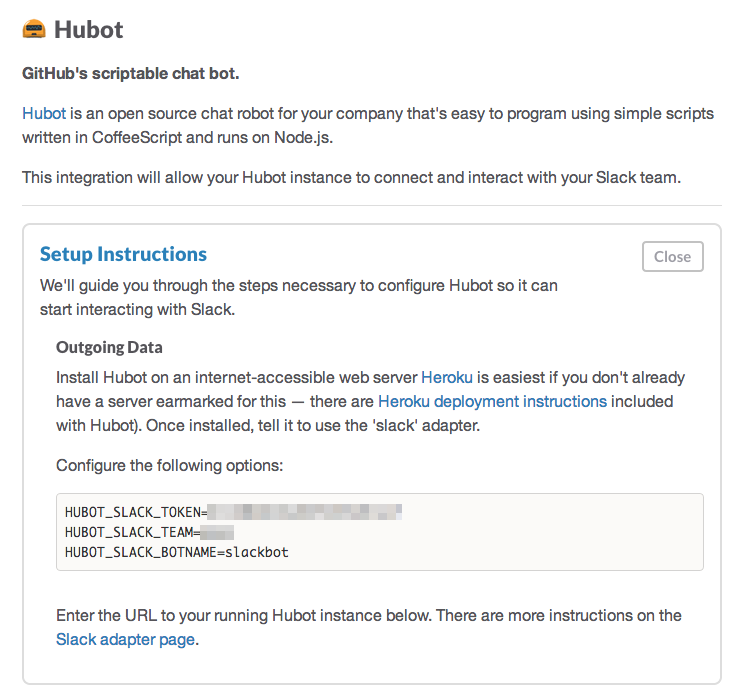Click the blurred Slack token value
This screenshot has height=694, width=732.
pyautogui.click(x=304, y=512)
